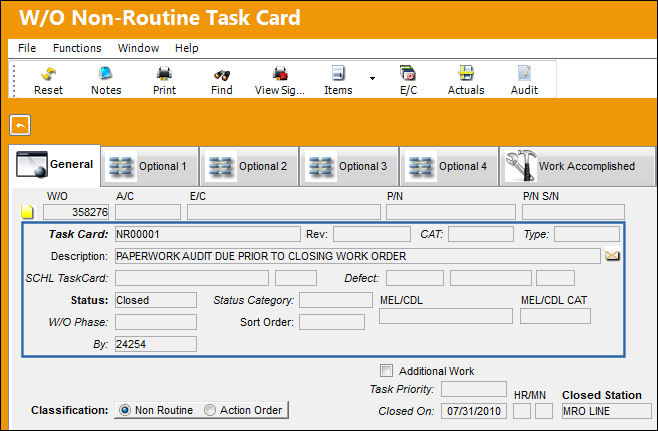
Task: Open the Help menu
Action: point(187,48)
